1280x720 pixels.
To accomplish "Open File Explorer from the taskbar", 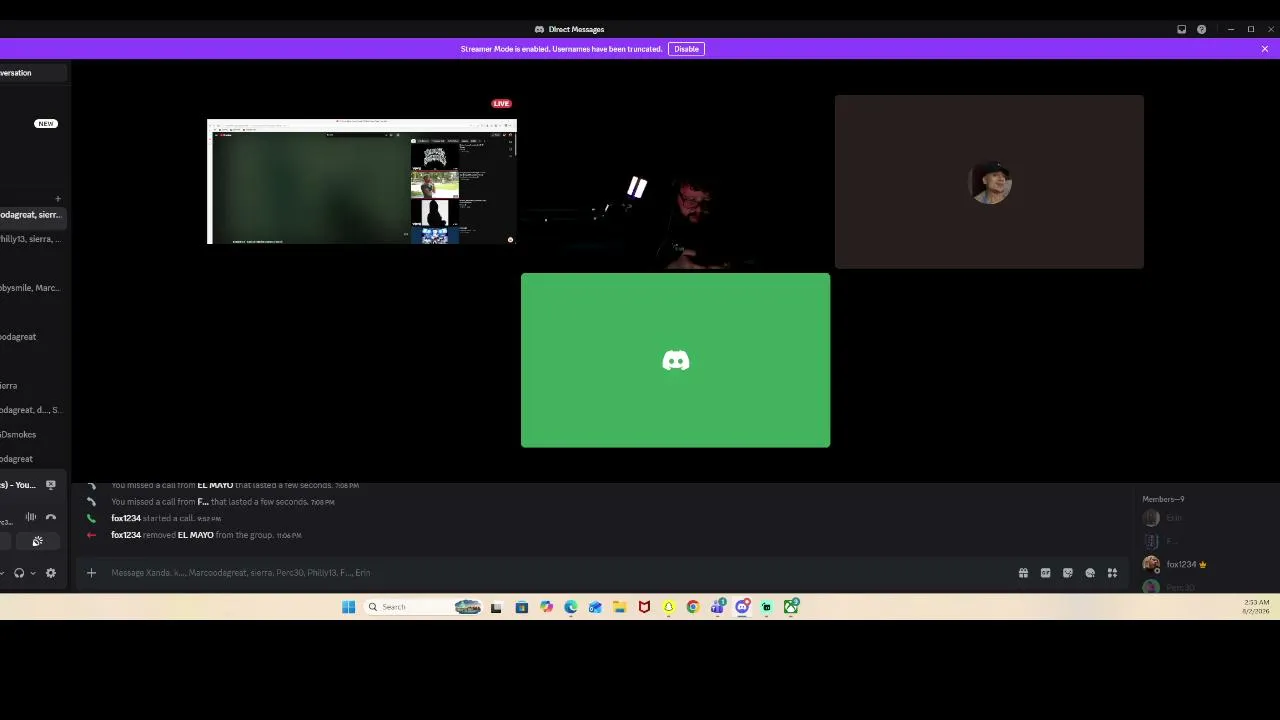I will click(x=619, y=607).
